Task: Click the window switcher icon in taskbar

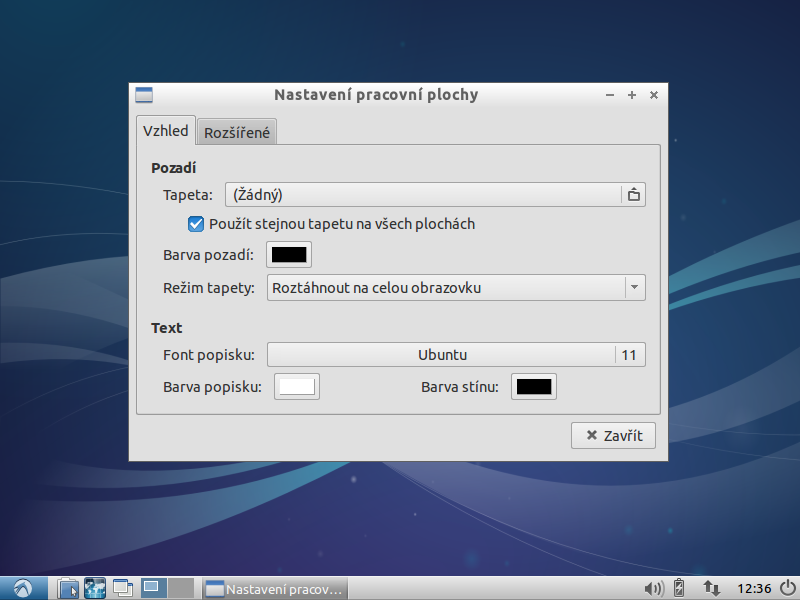Action: click(x=122, y=588)
